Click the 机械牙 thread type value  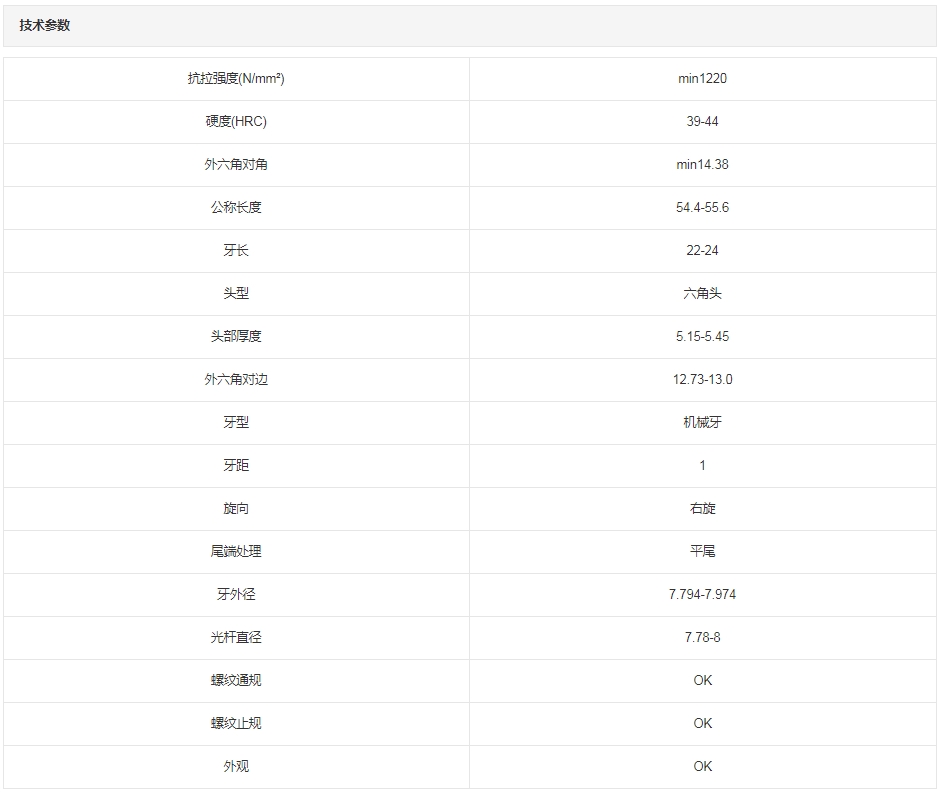[x=702, y=423]
